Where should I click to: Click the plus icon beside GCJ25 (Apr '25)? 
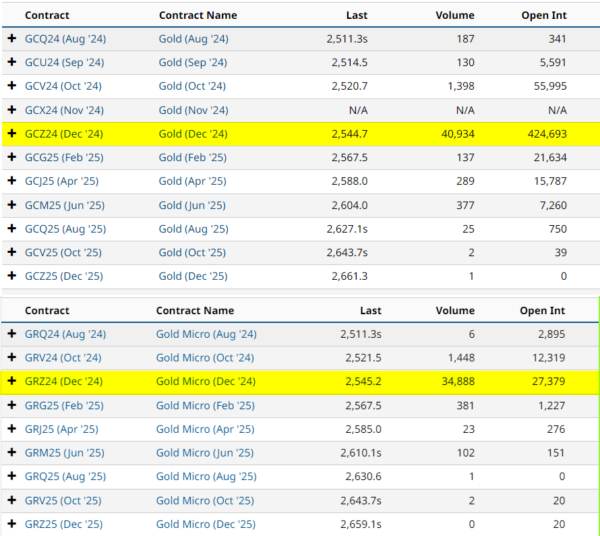[x=12, y=181]
